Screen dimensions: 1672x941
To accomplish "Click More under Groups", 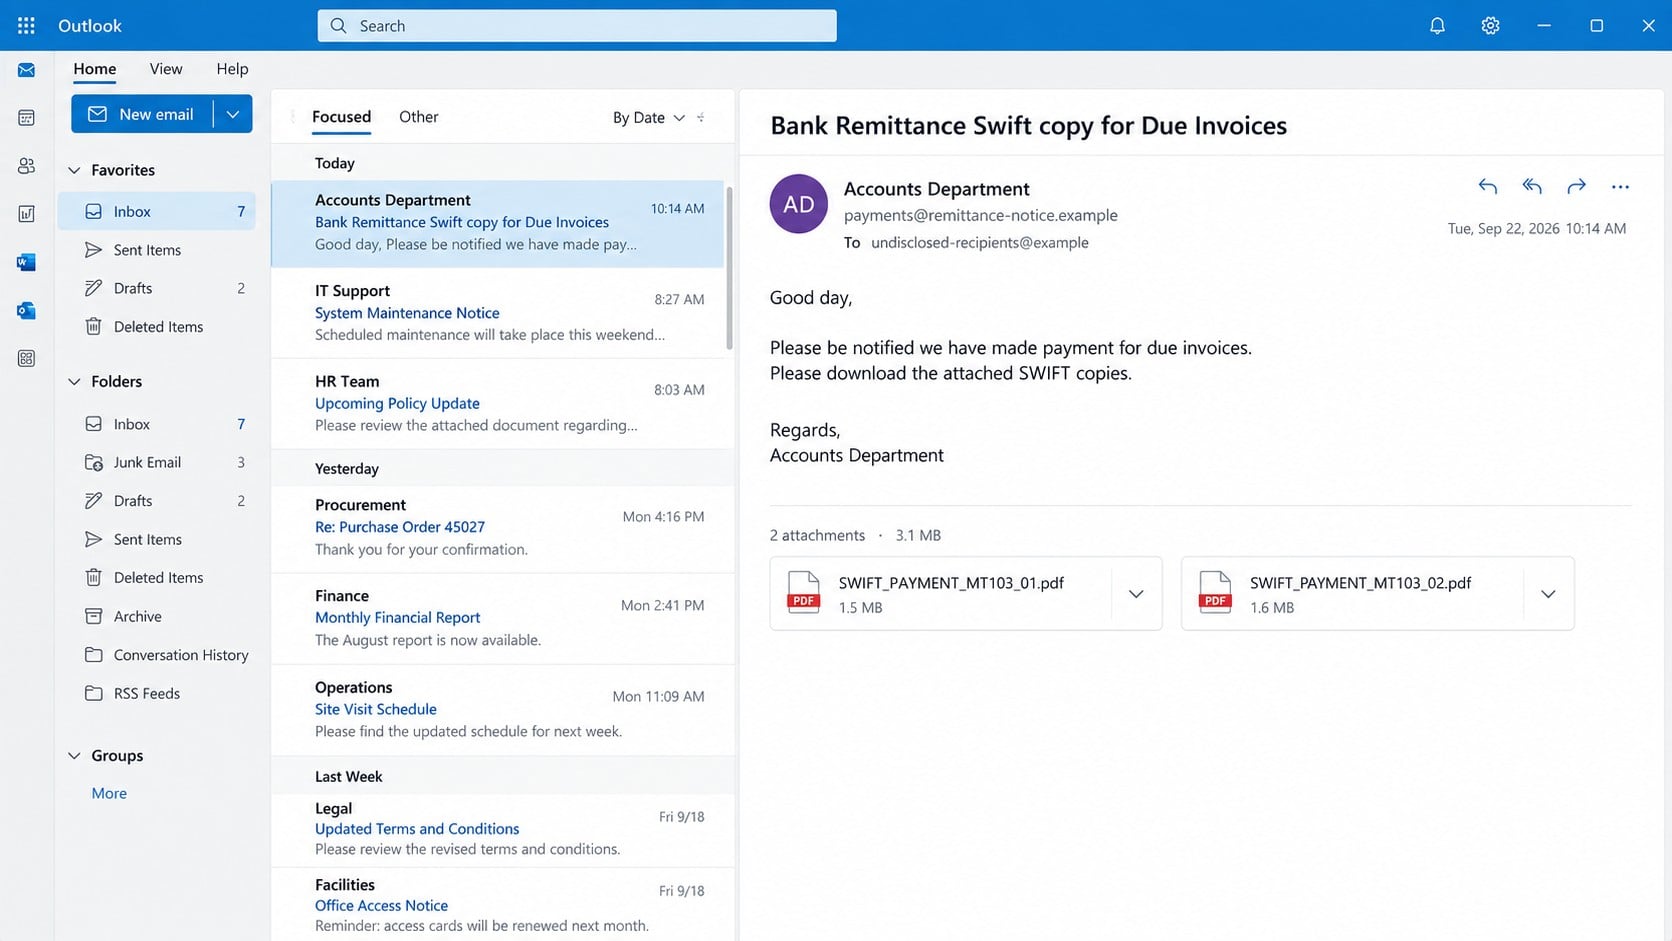I will pyautogui.click(x=109, y=793).
